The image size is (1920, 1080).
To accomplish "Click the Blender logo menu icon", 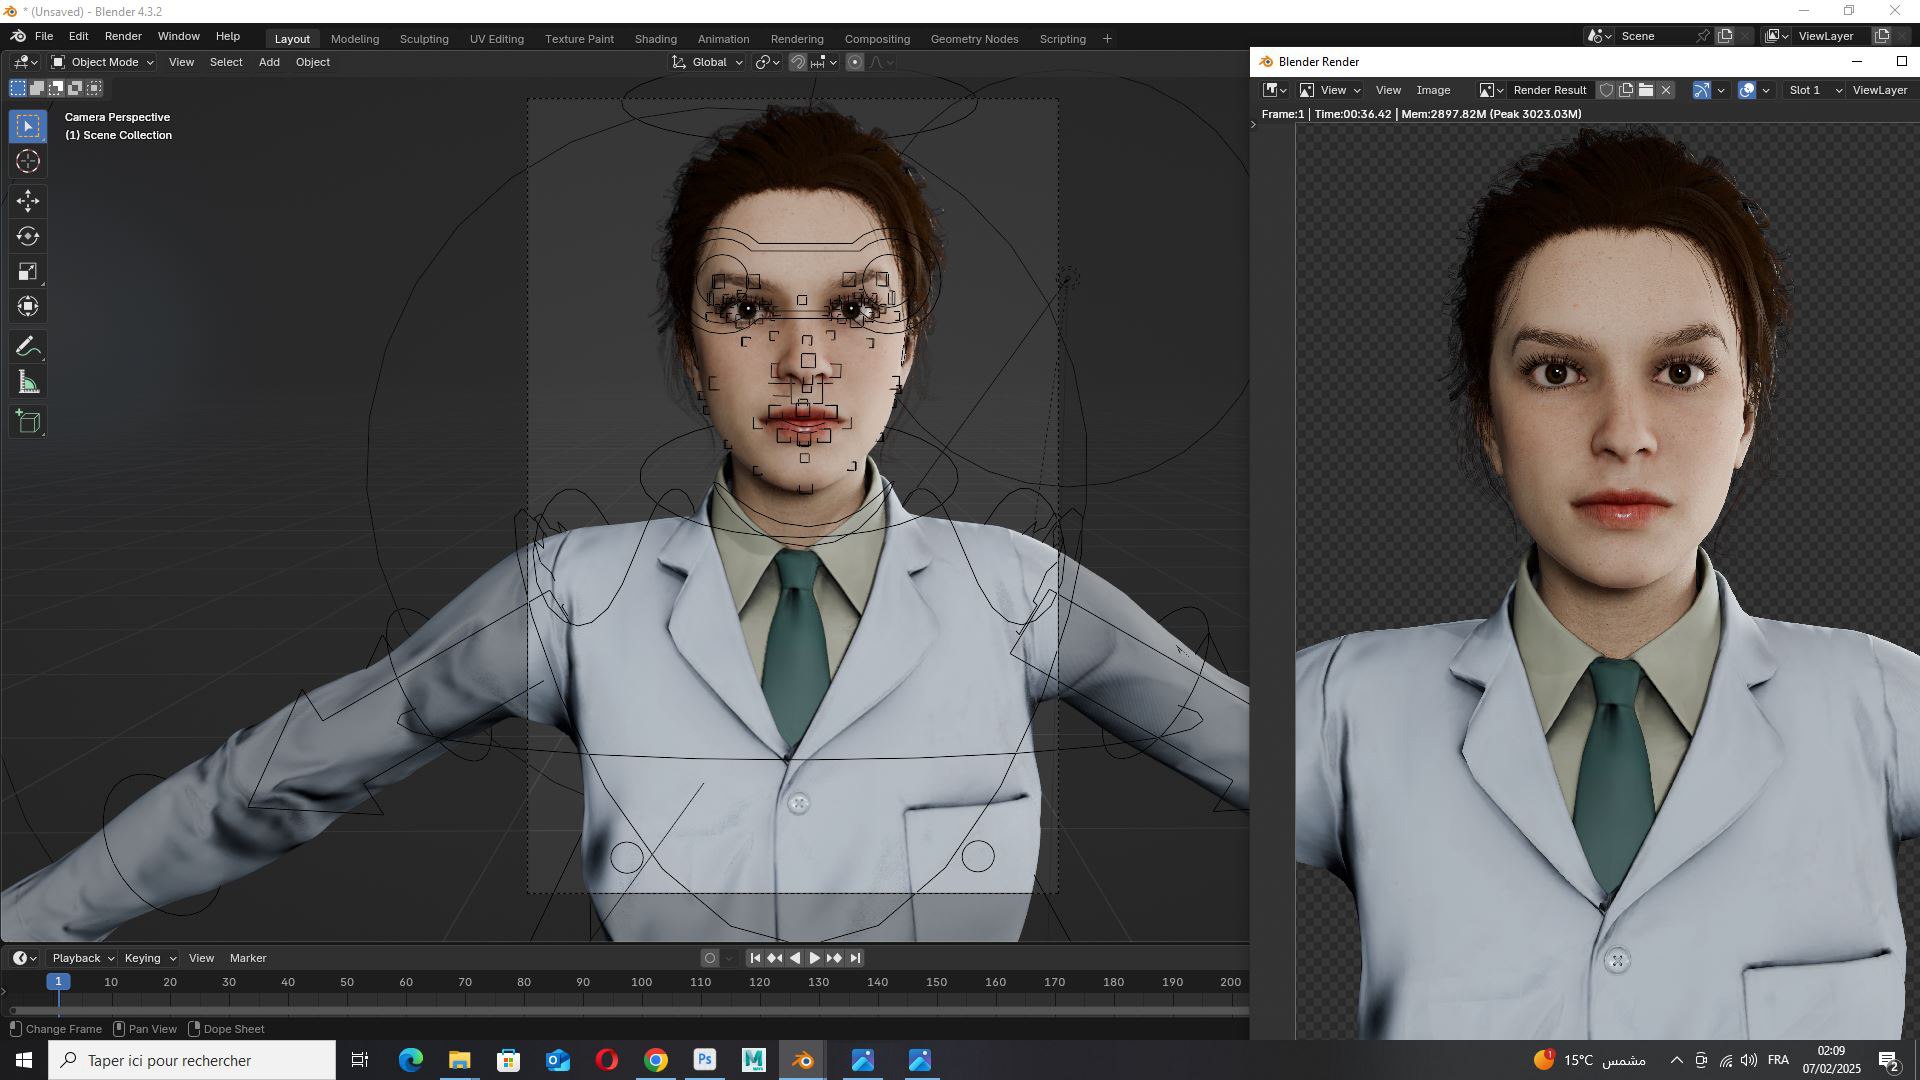I will coord(18,36).
